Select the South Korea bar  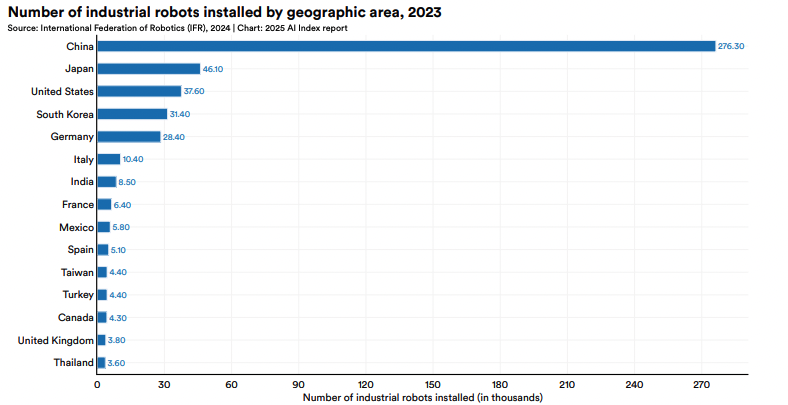pos(132,114)
